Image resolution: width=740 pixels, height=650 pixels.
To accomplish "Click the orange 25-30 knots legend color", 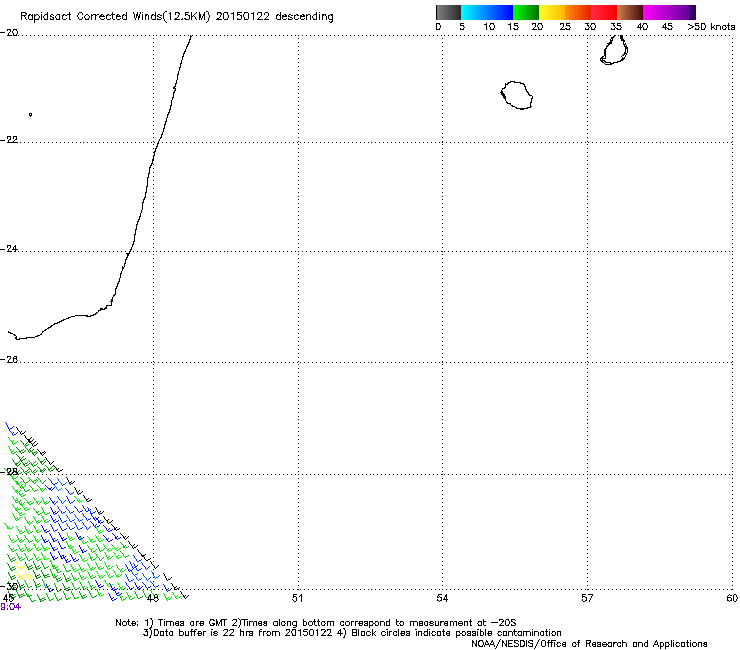I will [578, 12].
